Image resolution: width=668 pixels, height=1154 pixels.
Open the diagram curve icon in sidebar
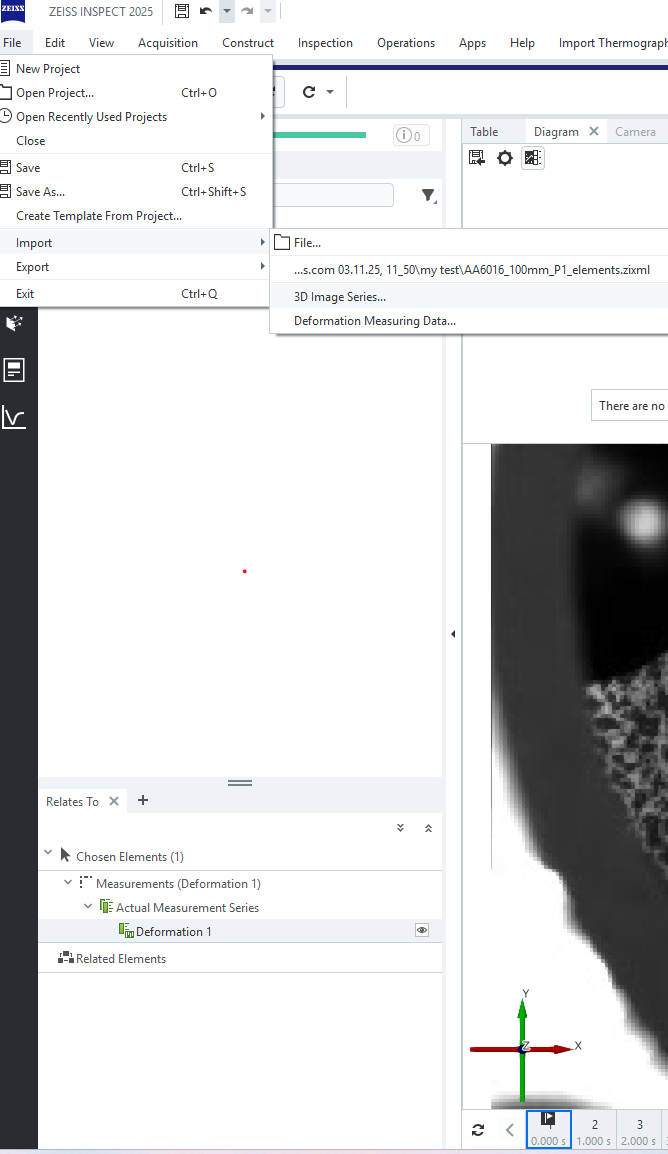coord(14,417)
